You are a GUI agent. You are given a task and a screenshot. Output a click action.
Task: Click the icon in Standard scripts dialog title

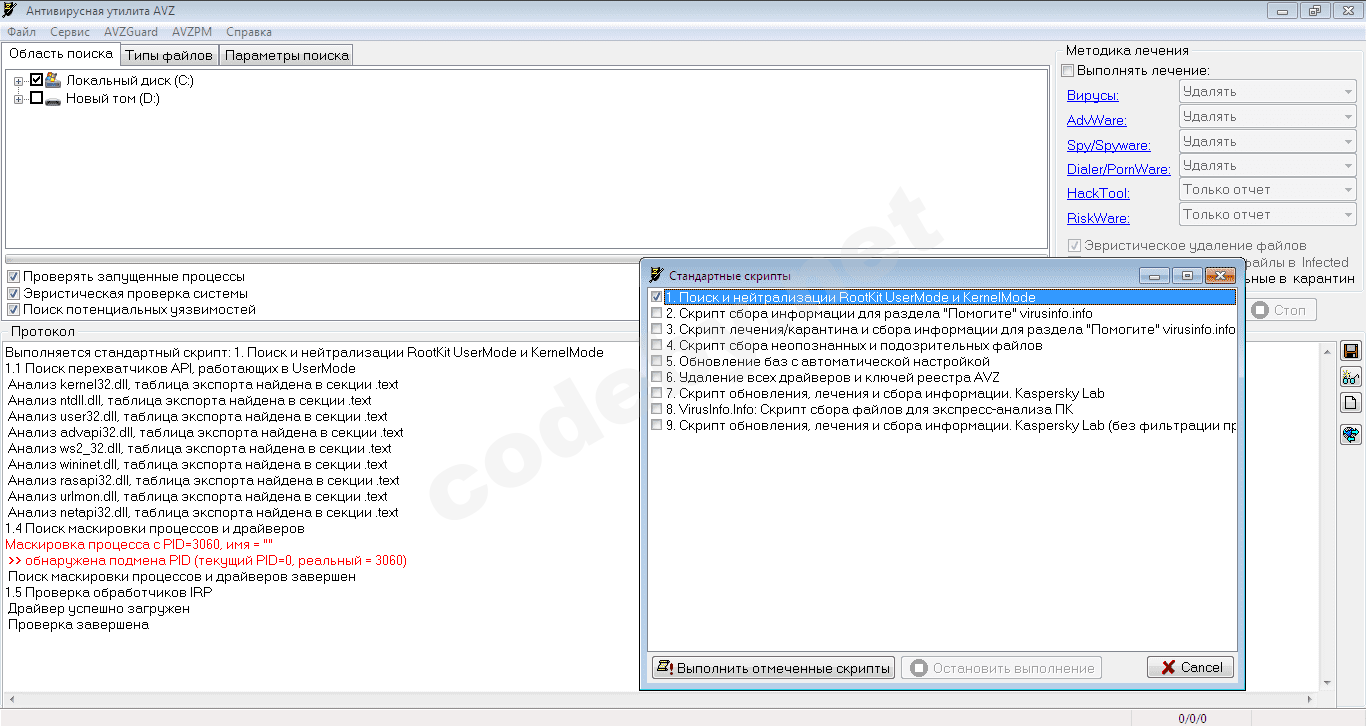point(656,275)
